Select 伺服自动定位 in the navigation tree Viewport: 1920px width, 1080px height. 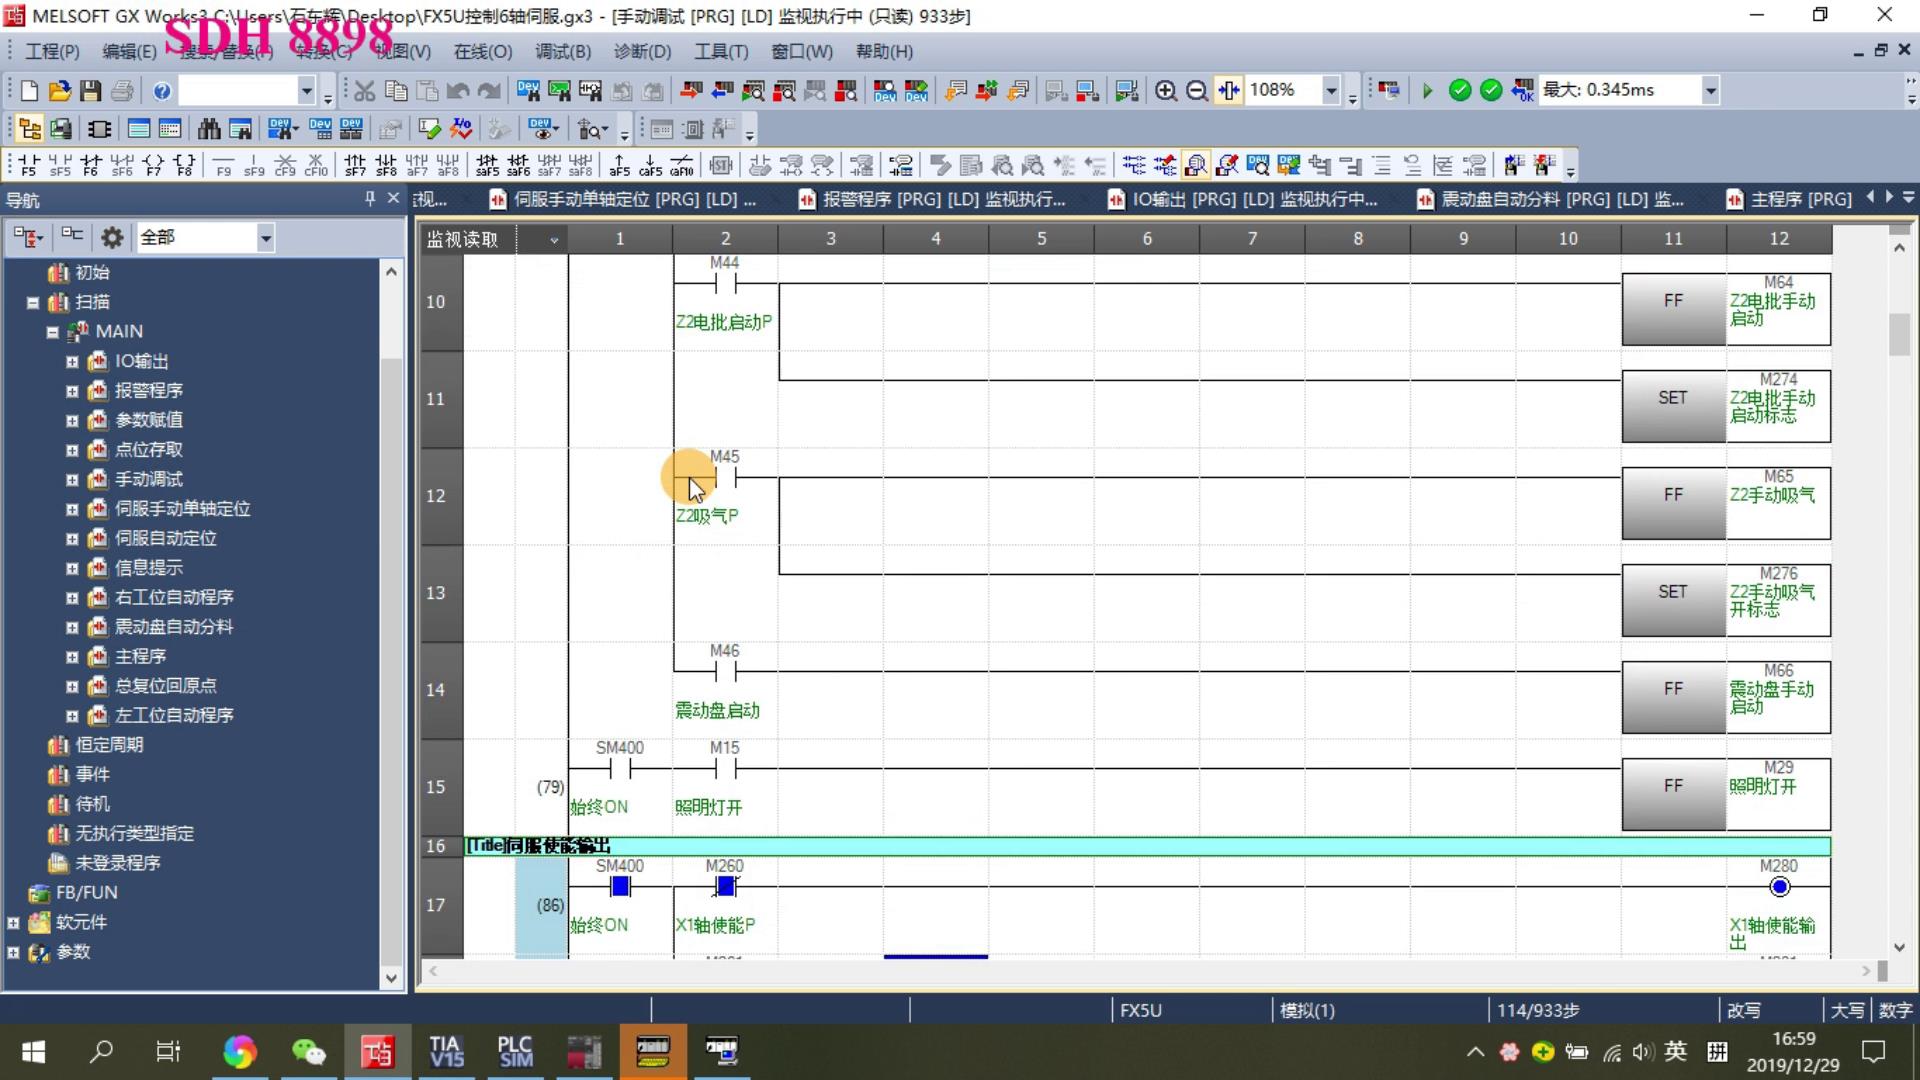pyautogui.click(x=165, y=538)
